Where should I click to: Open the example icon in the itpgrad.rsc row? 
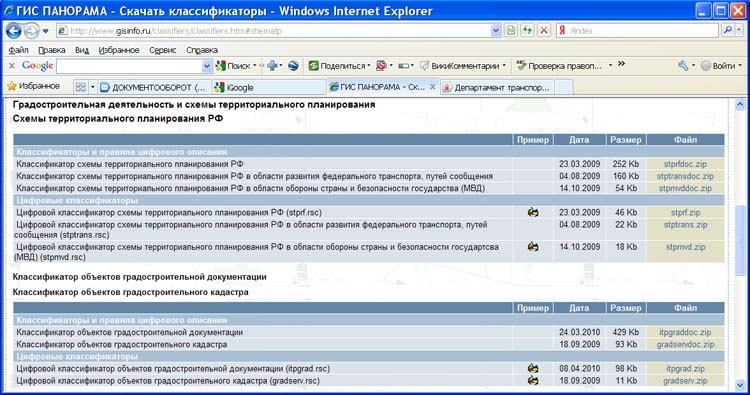[x=533, y=369]
